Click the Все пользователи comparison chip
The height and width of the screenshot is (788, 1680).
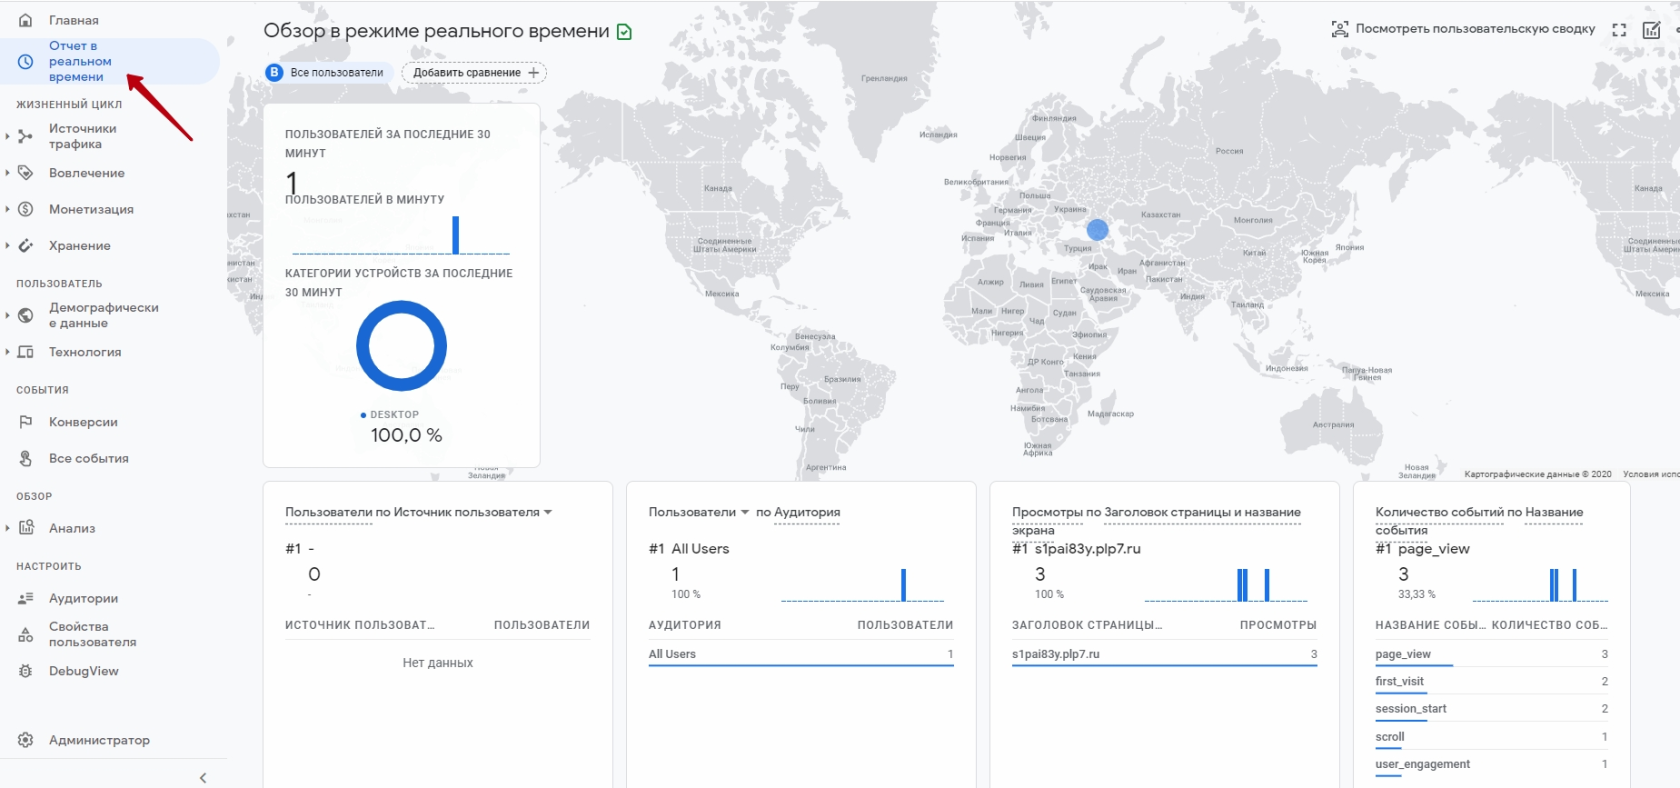point(328,73)
